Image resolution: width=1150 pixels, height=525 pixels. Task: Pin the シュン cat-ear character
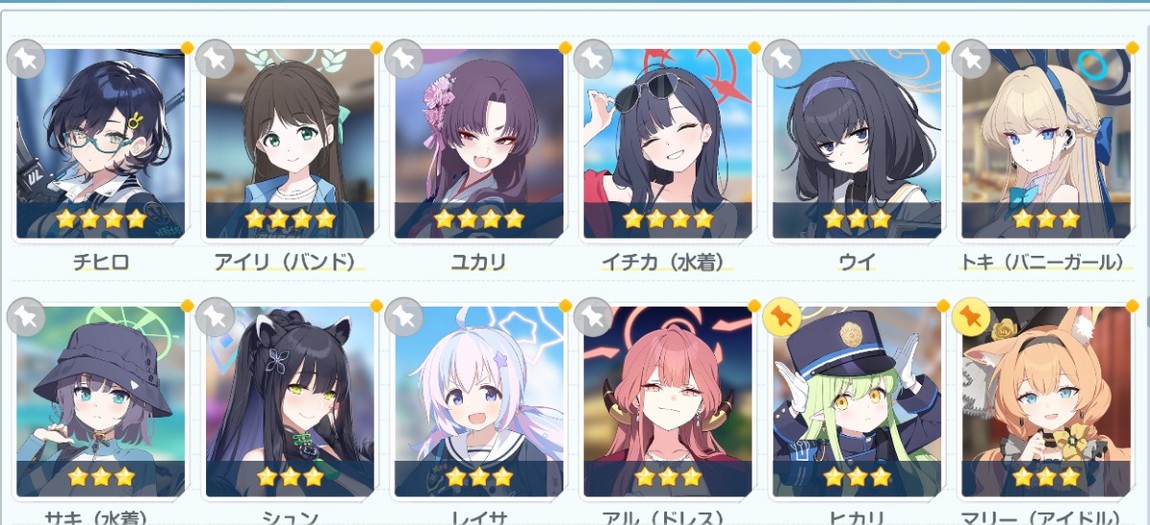215,317
